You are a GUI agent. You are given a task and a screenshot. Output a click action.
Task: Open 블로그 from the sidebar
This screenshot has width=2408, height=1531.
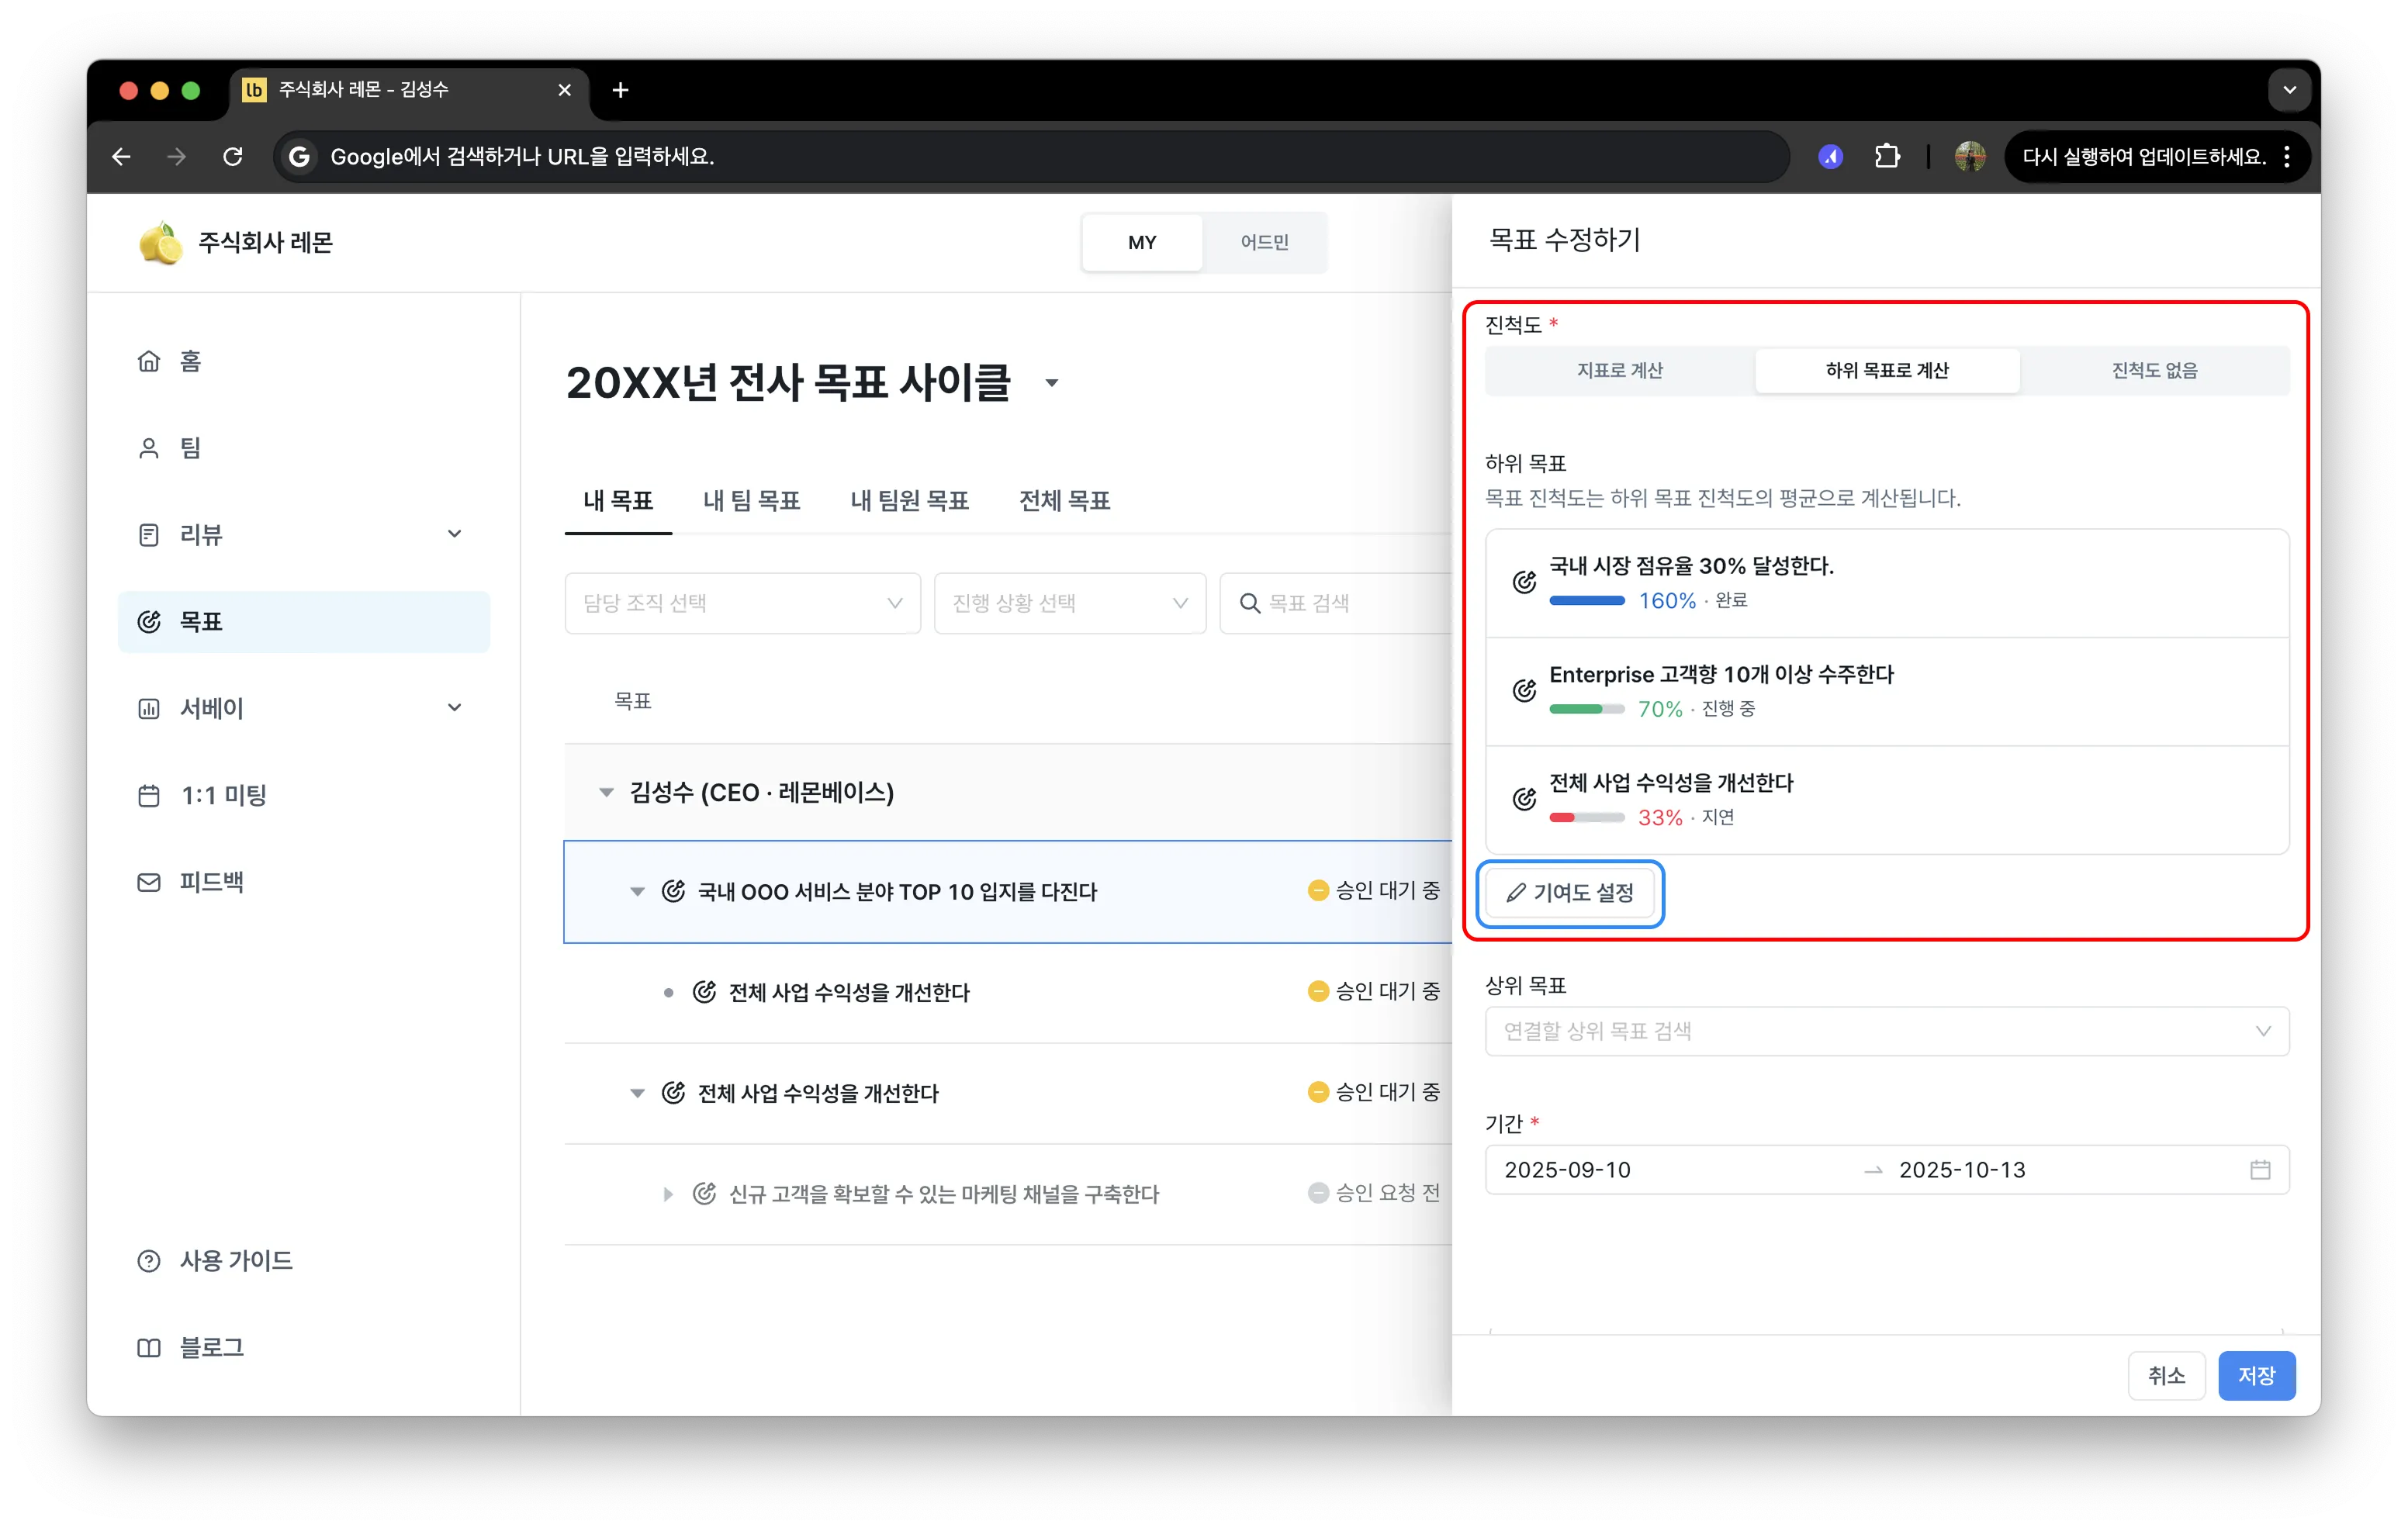pyautogui.click(x=303, y=1347)
